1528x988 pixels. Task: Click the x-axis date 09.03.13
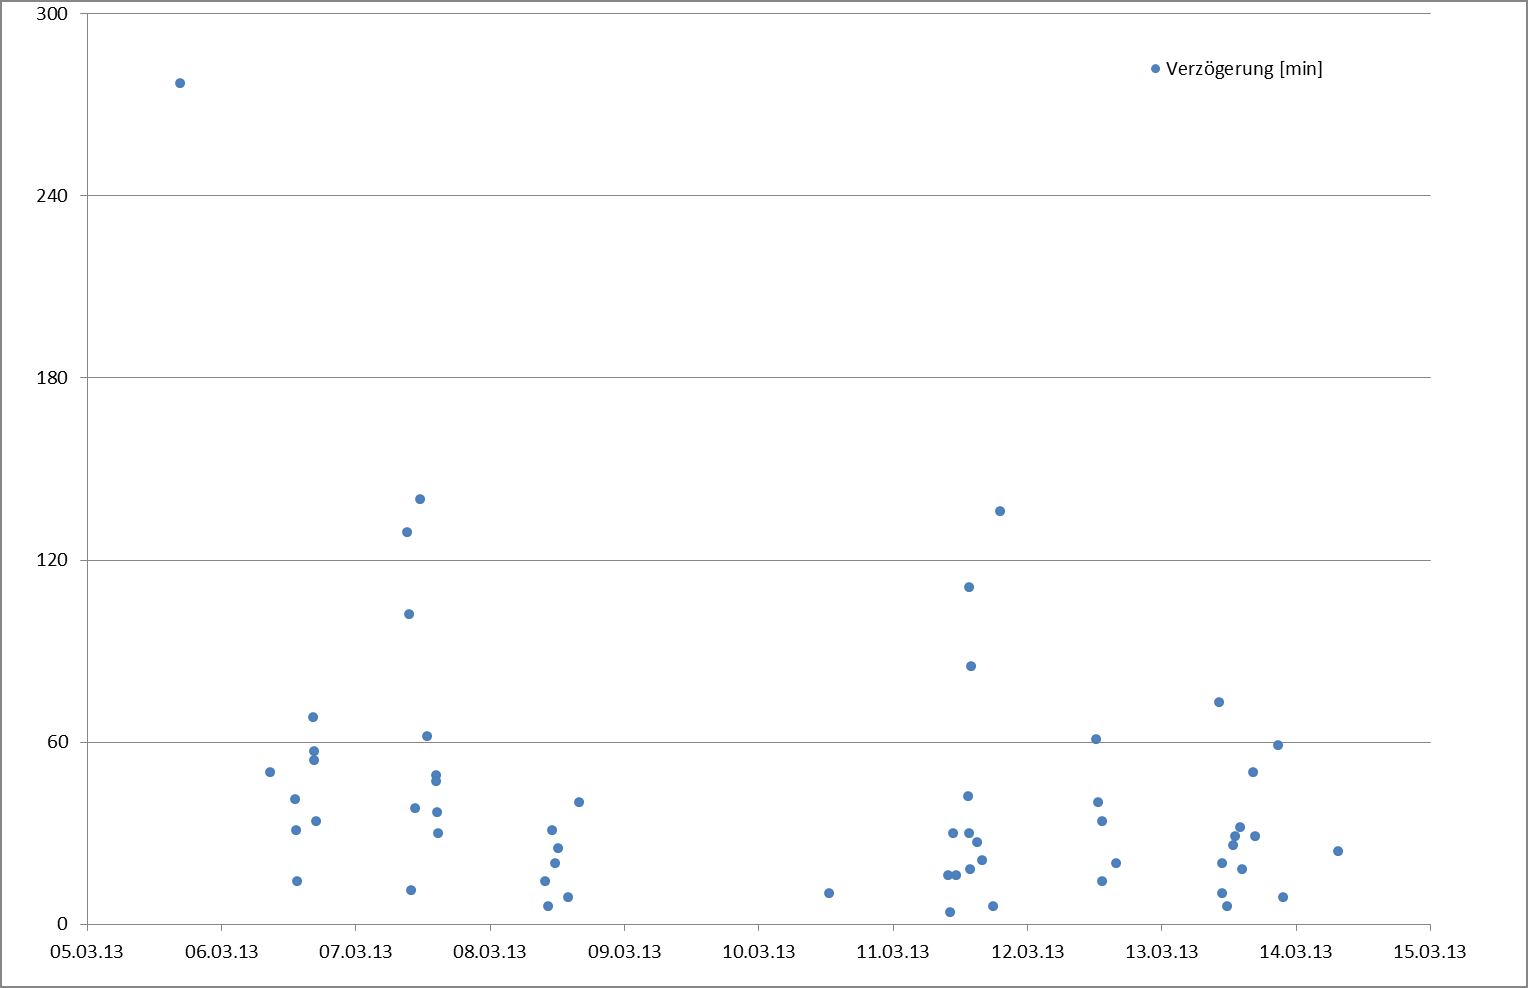click(624, 951)
